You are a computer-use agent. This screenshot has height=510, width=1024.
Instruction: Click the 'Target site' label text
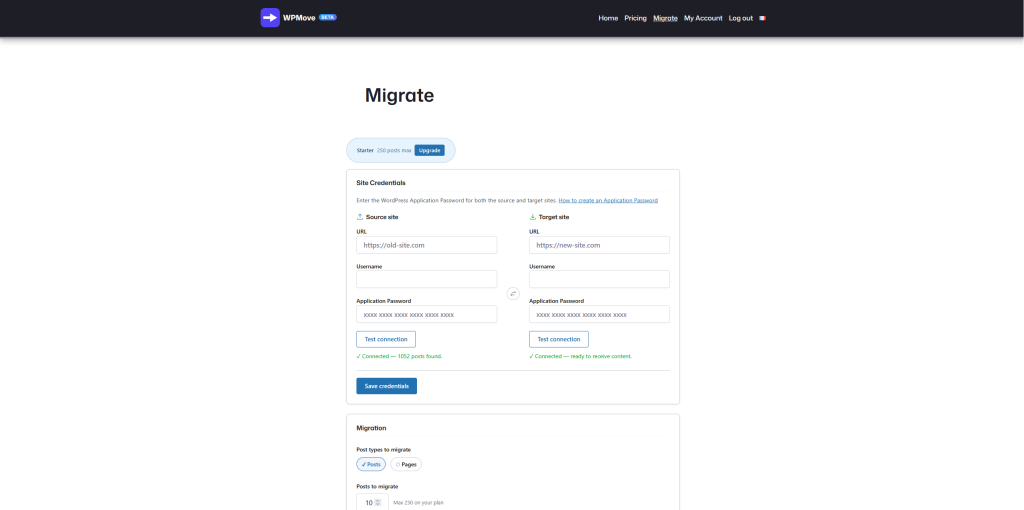(x=554, y=217)
